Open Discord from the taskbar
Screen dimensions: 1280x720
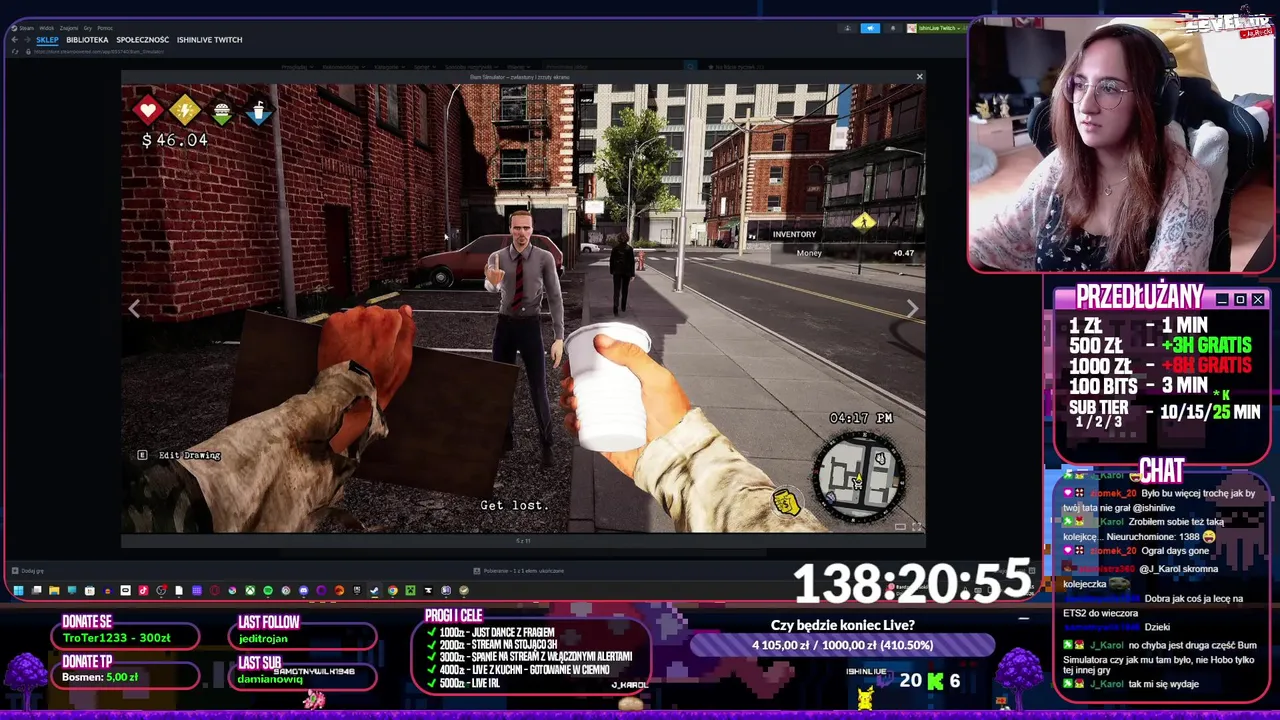tap(303, 590)
